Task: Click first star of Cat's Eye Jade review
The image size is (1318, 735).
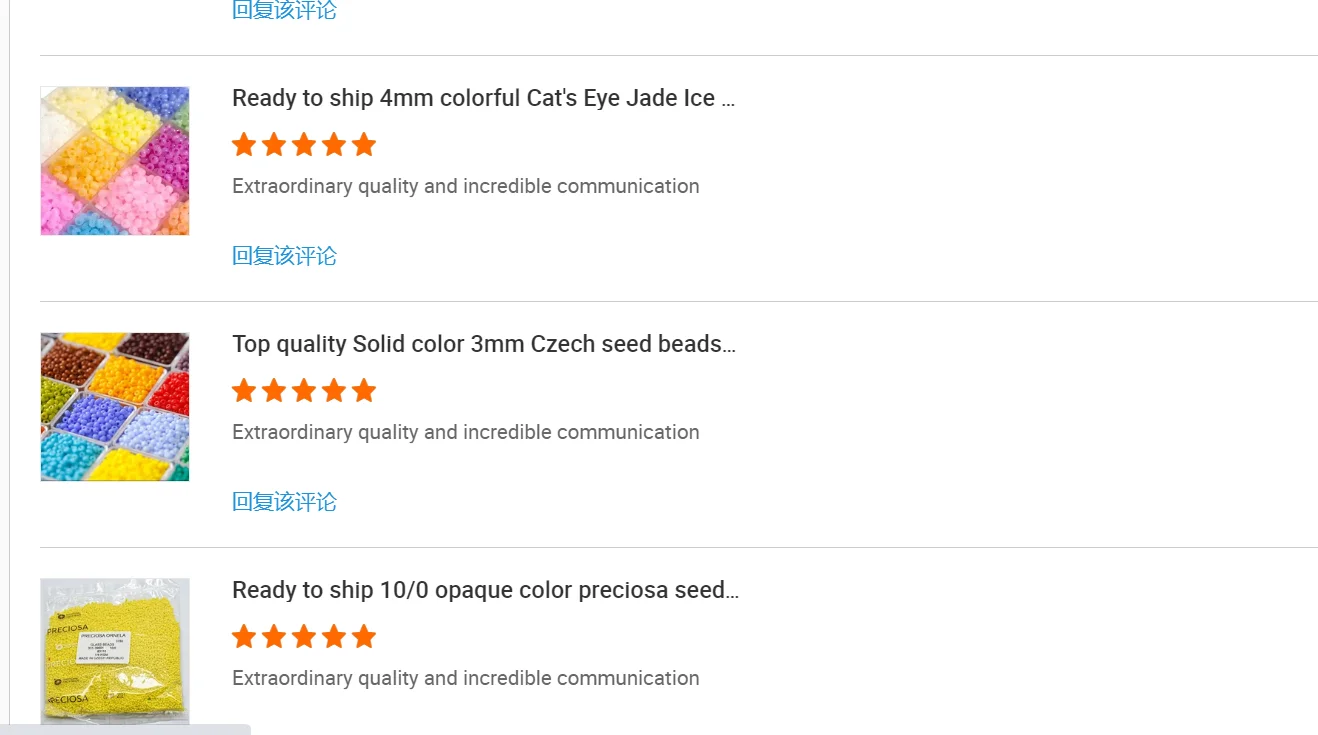Action: coord(244,145)
